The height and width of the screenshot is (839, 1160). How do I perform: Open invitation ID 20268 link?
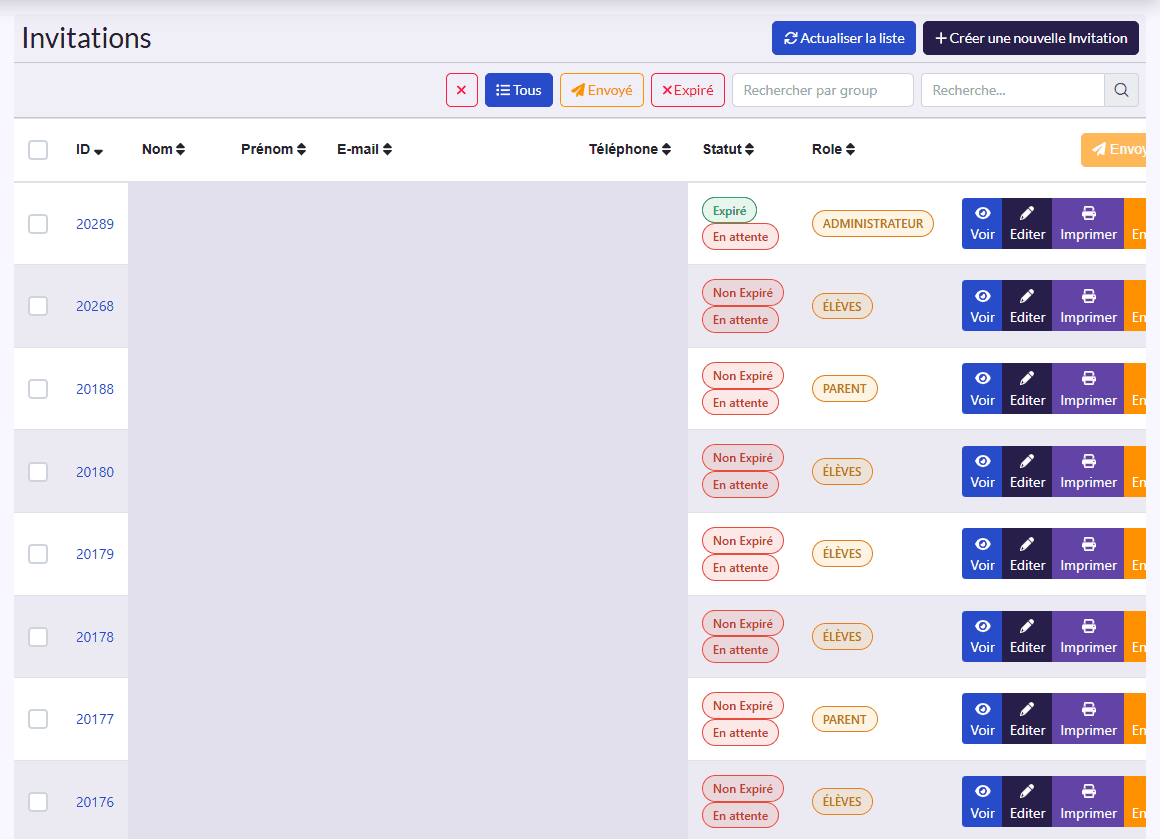point(95,306)
